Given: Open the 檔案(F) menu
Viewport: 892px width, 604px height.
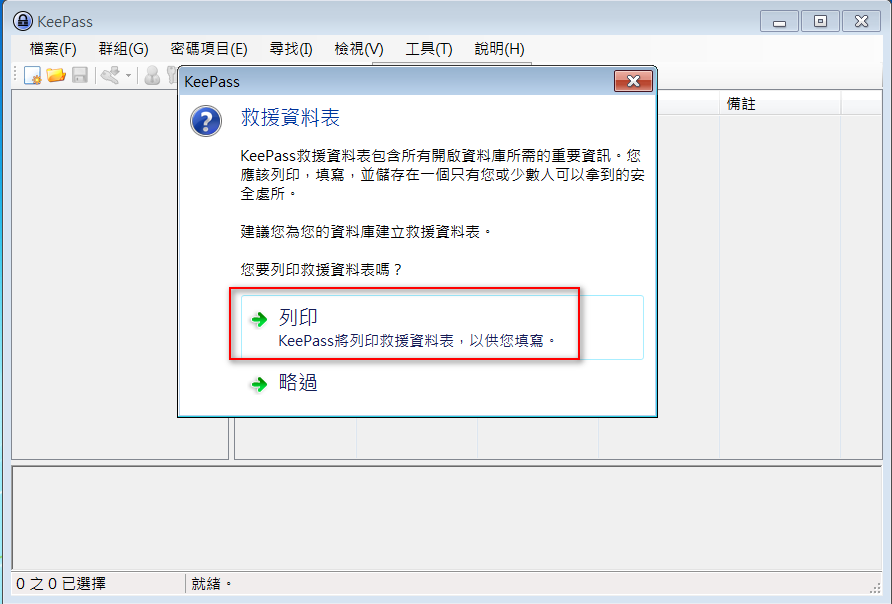Looking at the screenshot, I should point(53,49).
